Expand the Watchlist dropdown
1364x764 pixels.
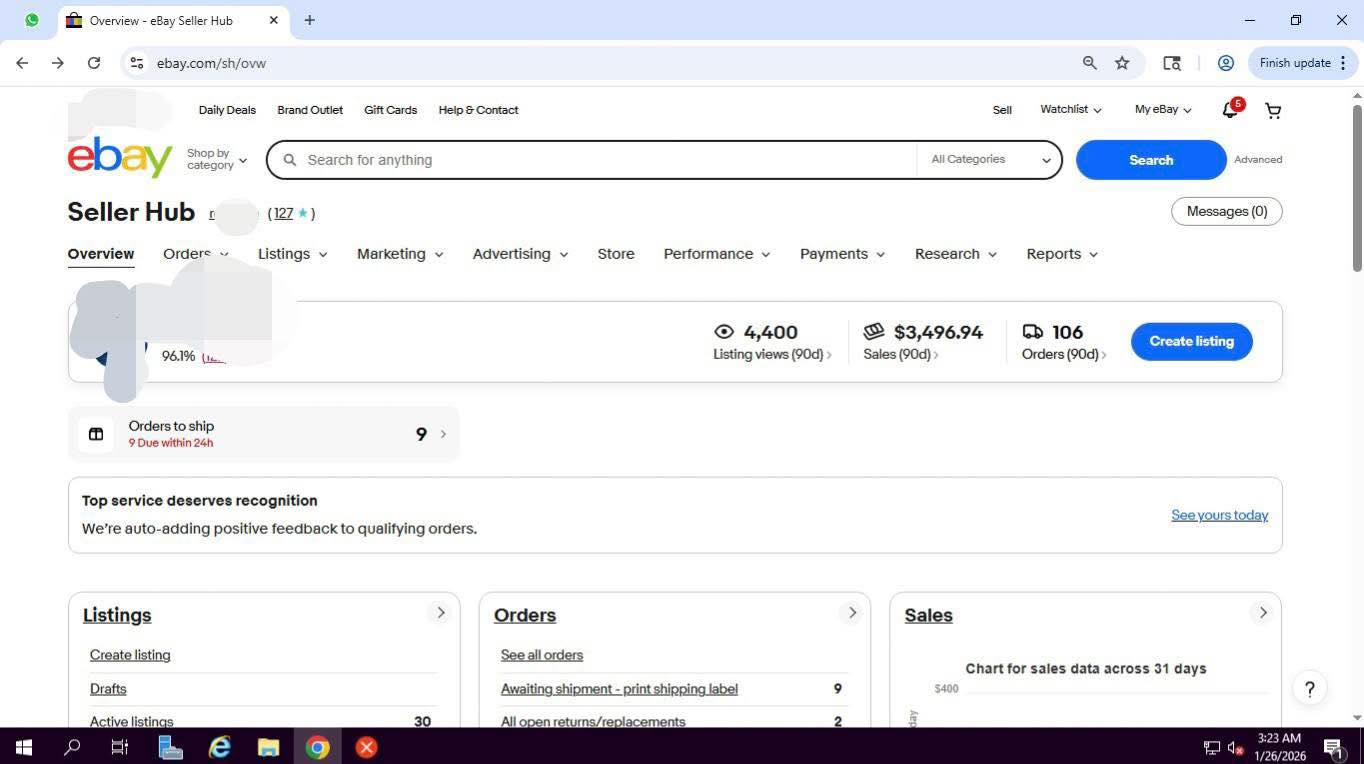click(1068, 110)
